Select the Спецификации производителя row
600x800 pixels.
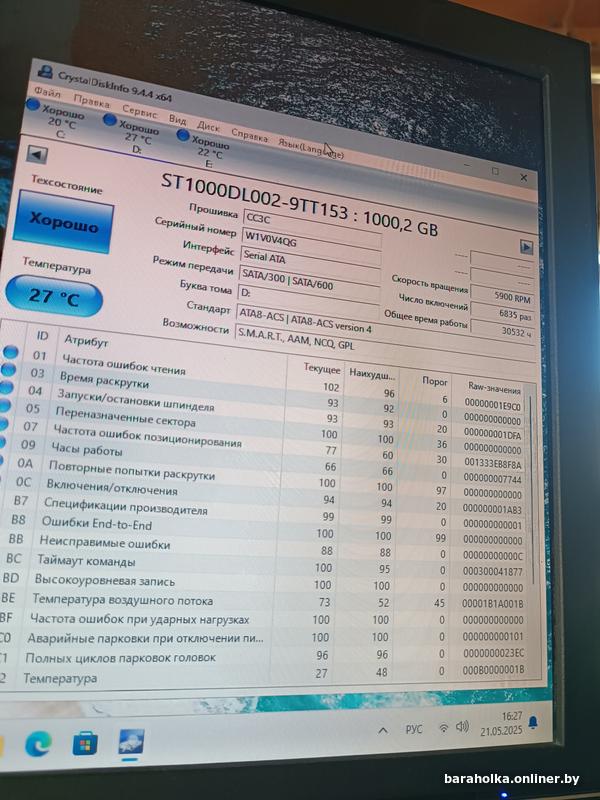pyautogui.click(x=268, y=511)
